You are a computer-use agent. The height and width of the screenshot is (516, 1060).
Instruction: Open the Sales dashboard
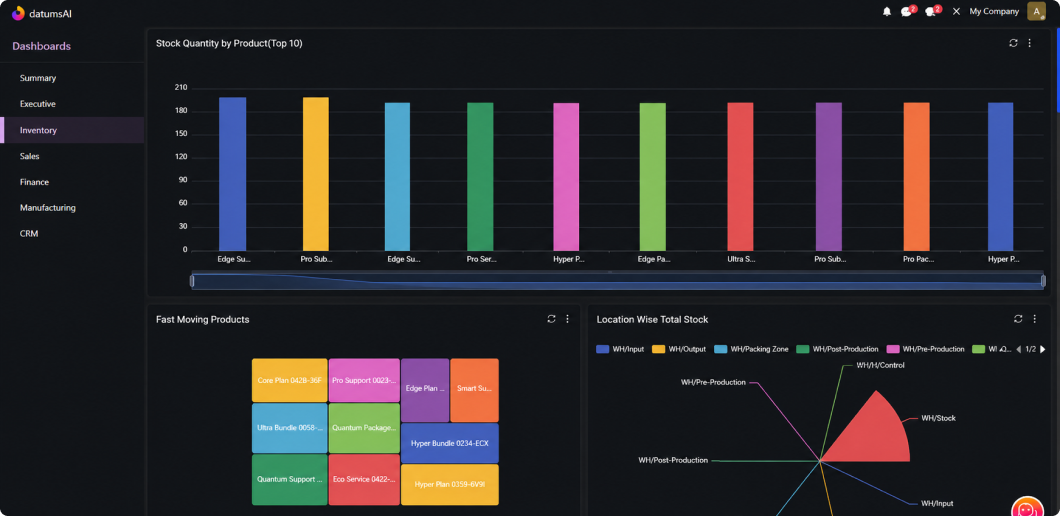[x=72, y=156]
